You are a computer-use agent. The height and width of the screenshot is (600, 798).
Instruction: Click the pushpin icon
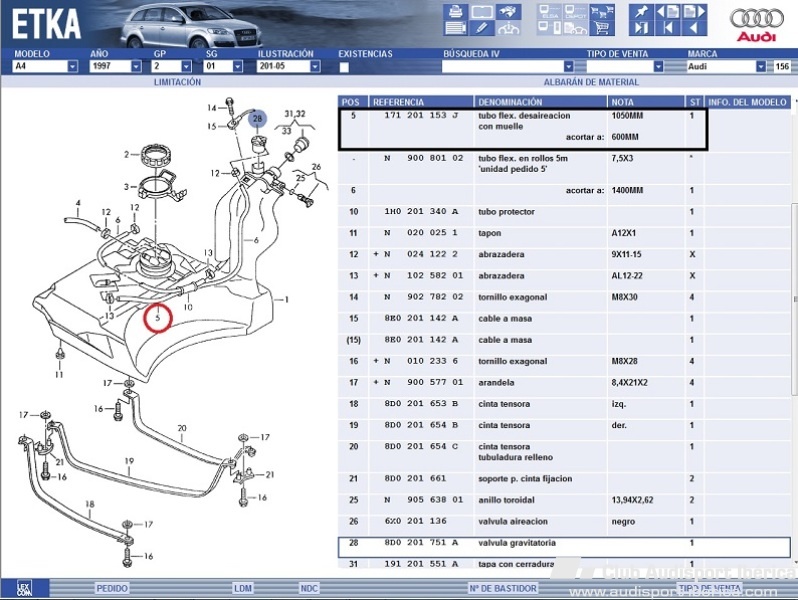pyautogui.click(x=641, y=12)
